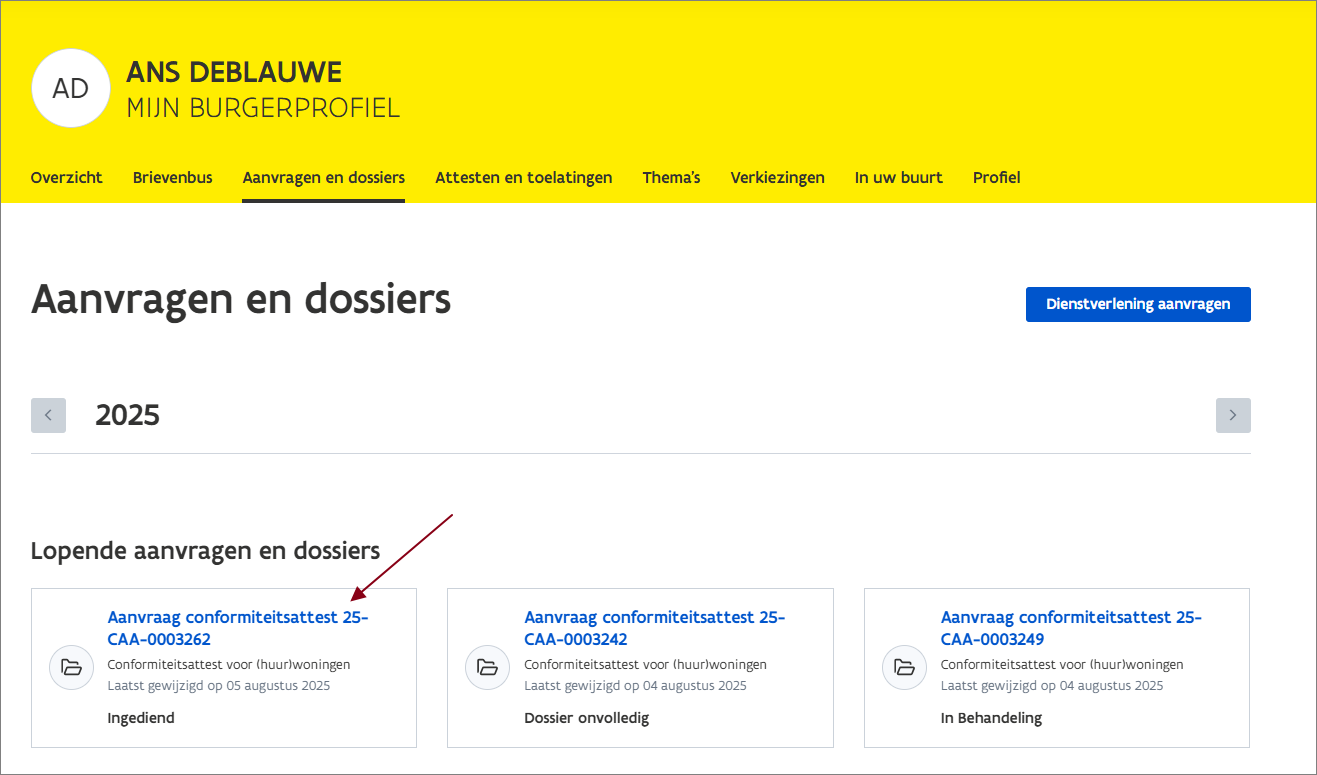Click folder icon of dossier 25-CAA-0003242
The height and width of the screenshot is (775, 1317).
point(487,667)
